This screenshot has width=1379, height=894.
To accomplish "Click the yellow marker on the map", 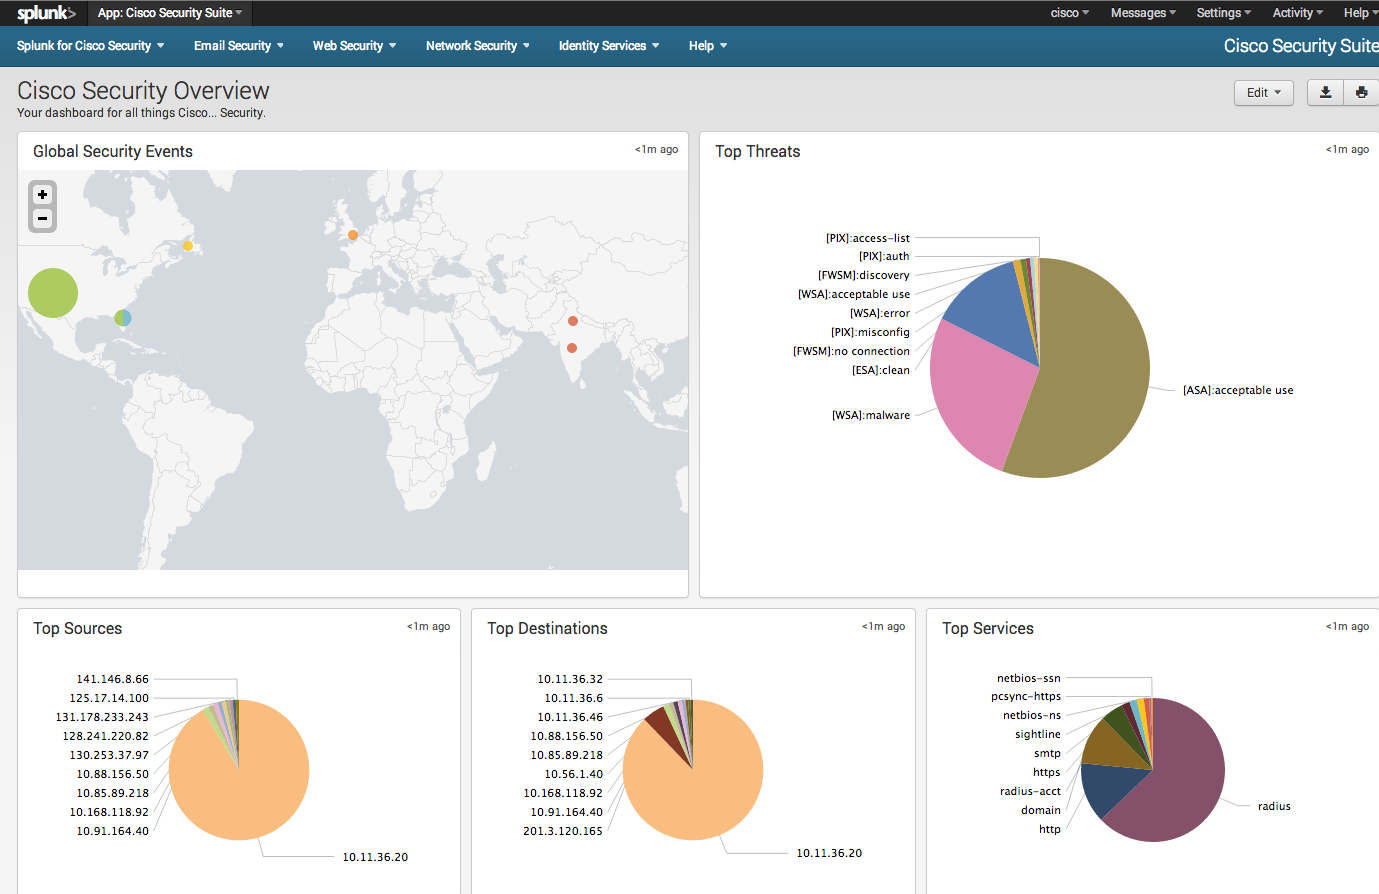I will click(187, 245).
